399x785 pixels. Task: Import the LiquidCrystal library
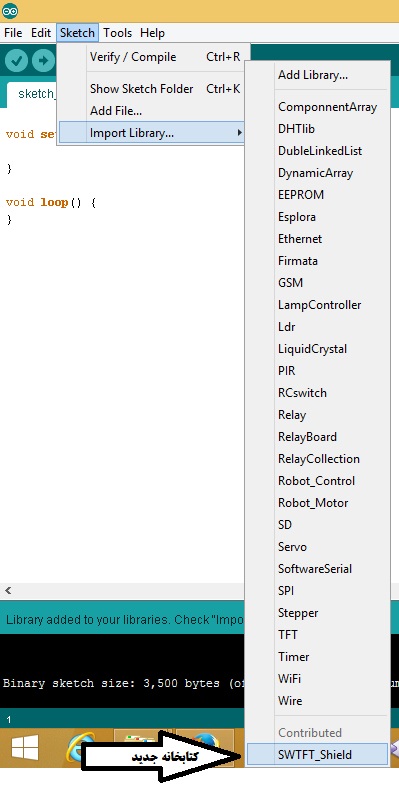(x=317, y=349)
